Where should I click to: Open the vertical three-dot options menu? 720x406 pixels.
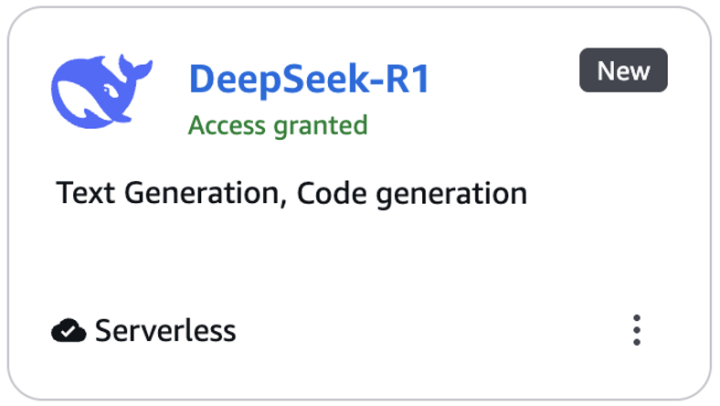coord(637,329)
